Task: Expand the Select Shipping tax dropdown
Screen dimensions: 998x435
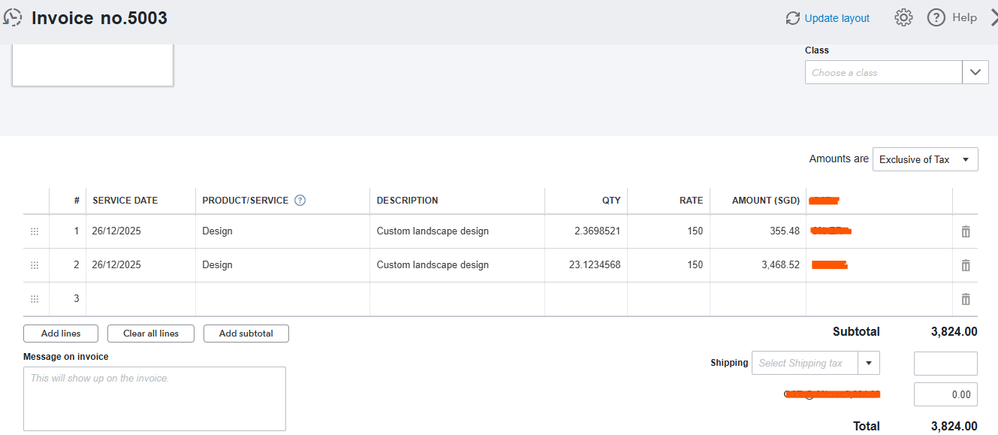Action: (869, 363)
